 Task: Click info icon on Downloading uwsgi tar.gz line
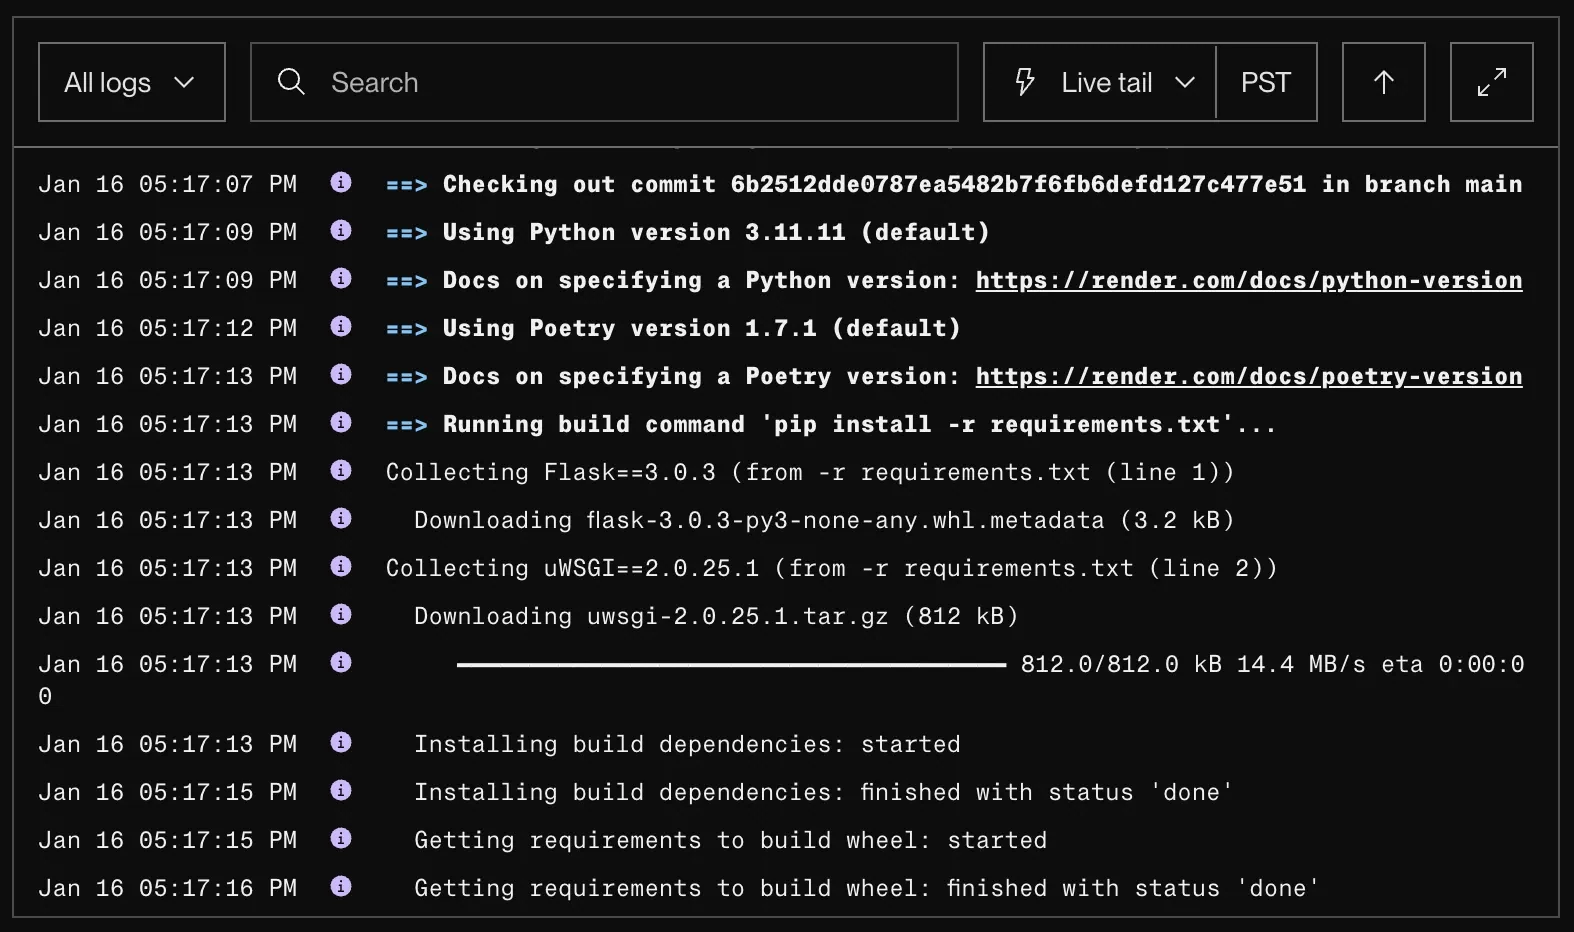click(341, 614)
